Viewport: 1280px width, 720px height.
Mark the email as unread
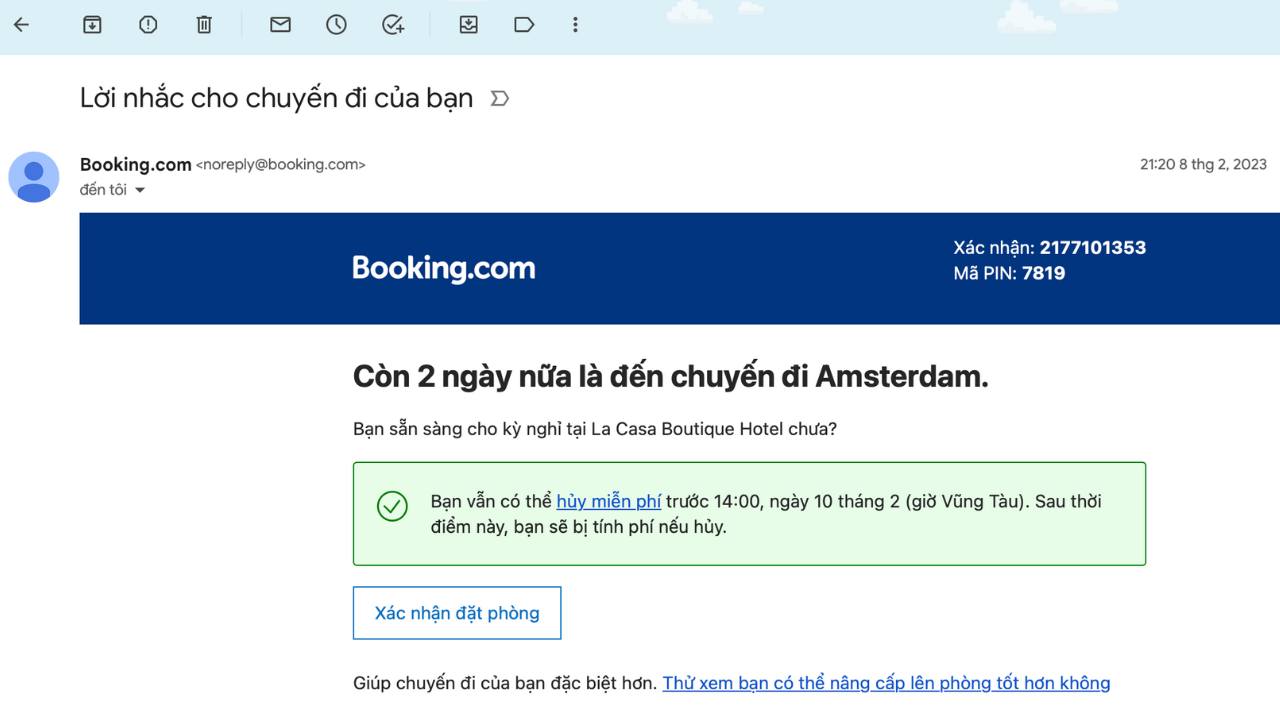pyautogui.click(x=280, y=24)
